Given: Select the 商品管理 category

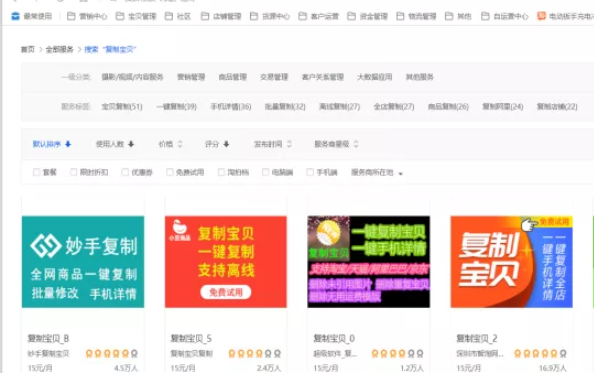Looking at the screenshot, I should pyautogui.click(x=233, y=77).
